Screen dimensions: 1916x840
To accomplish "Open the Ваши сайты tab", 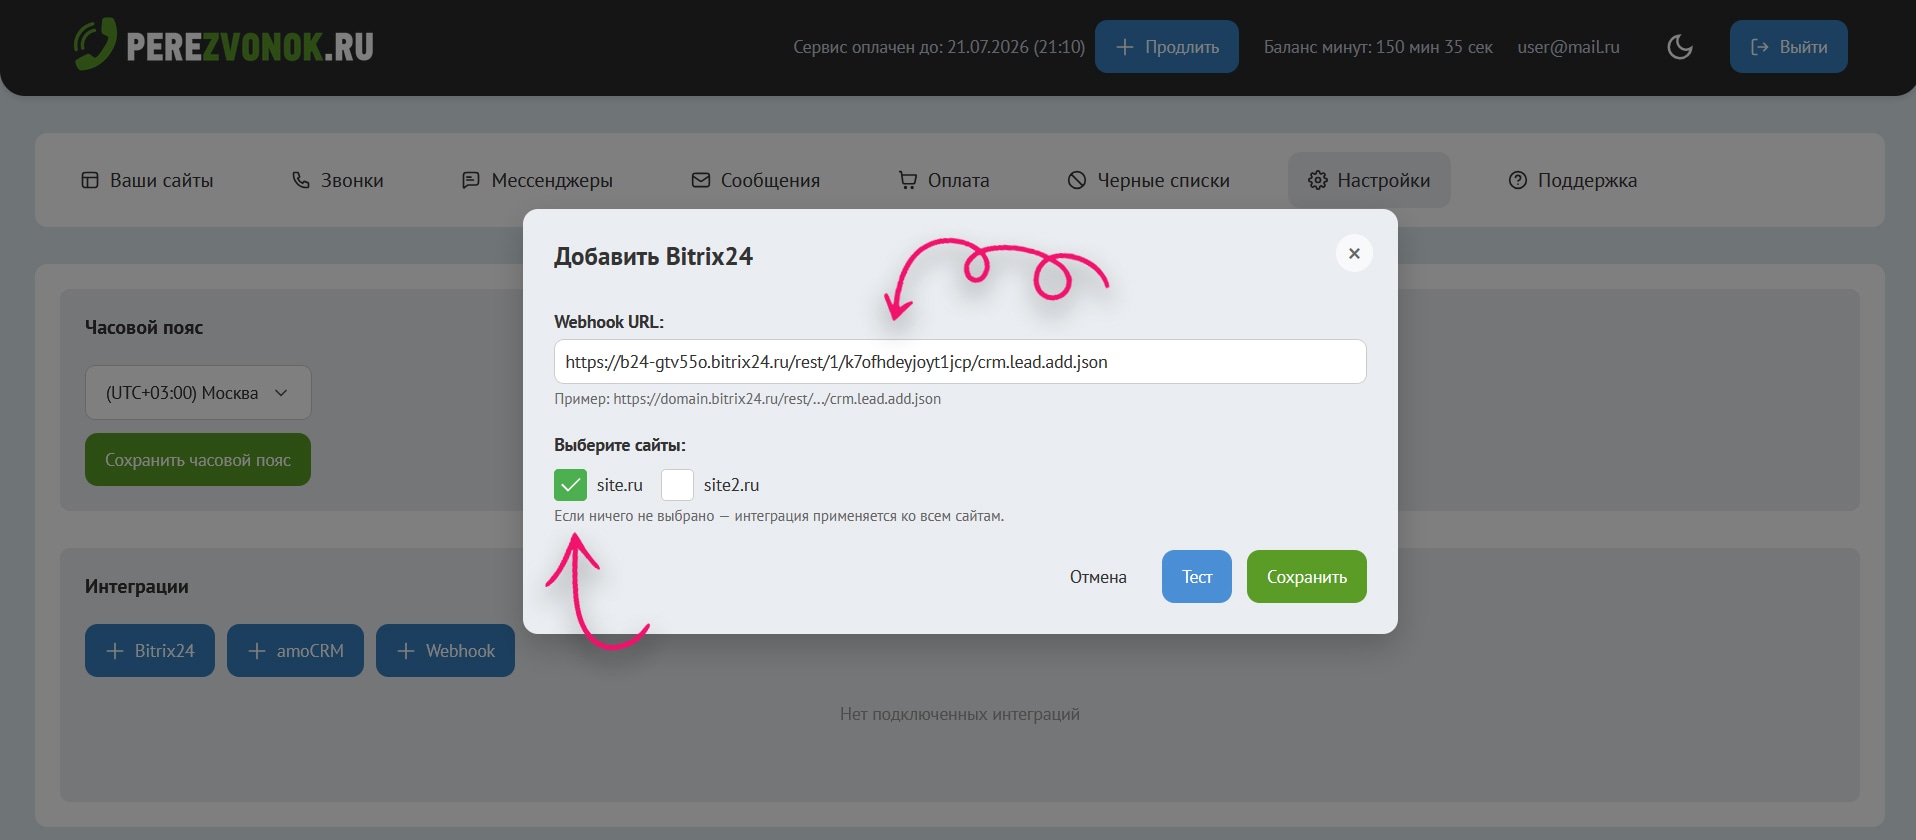I will [x=147, y=181].
